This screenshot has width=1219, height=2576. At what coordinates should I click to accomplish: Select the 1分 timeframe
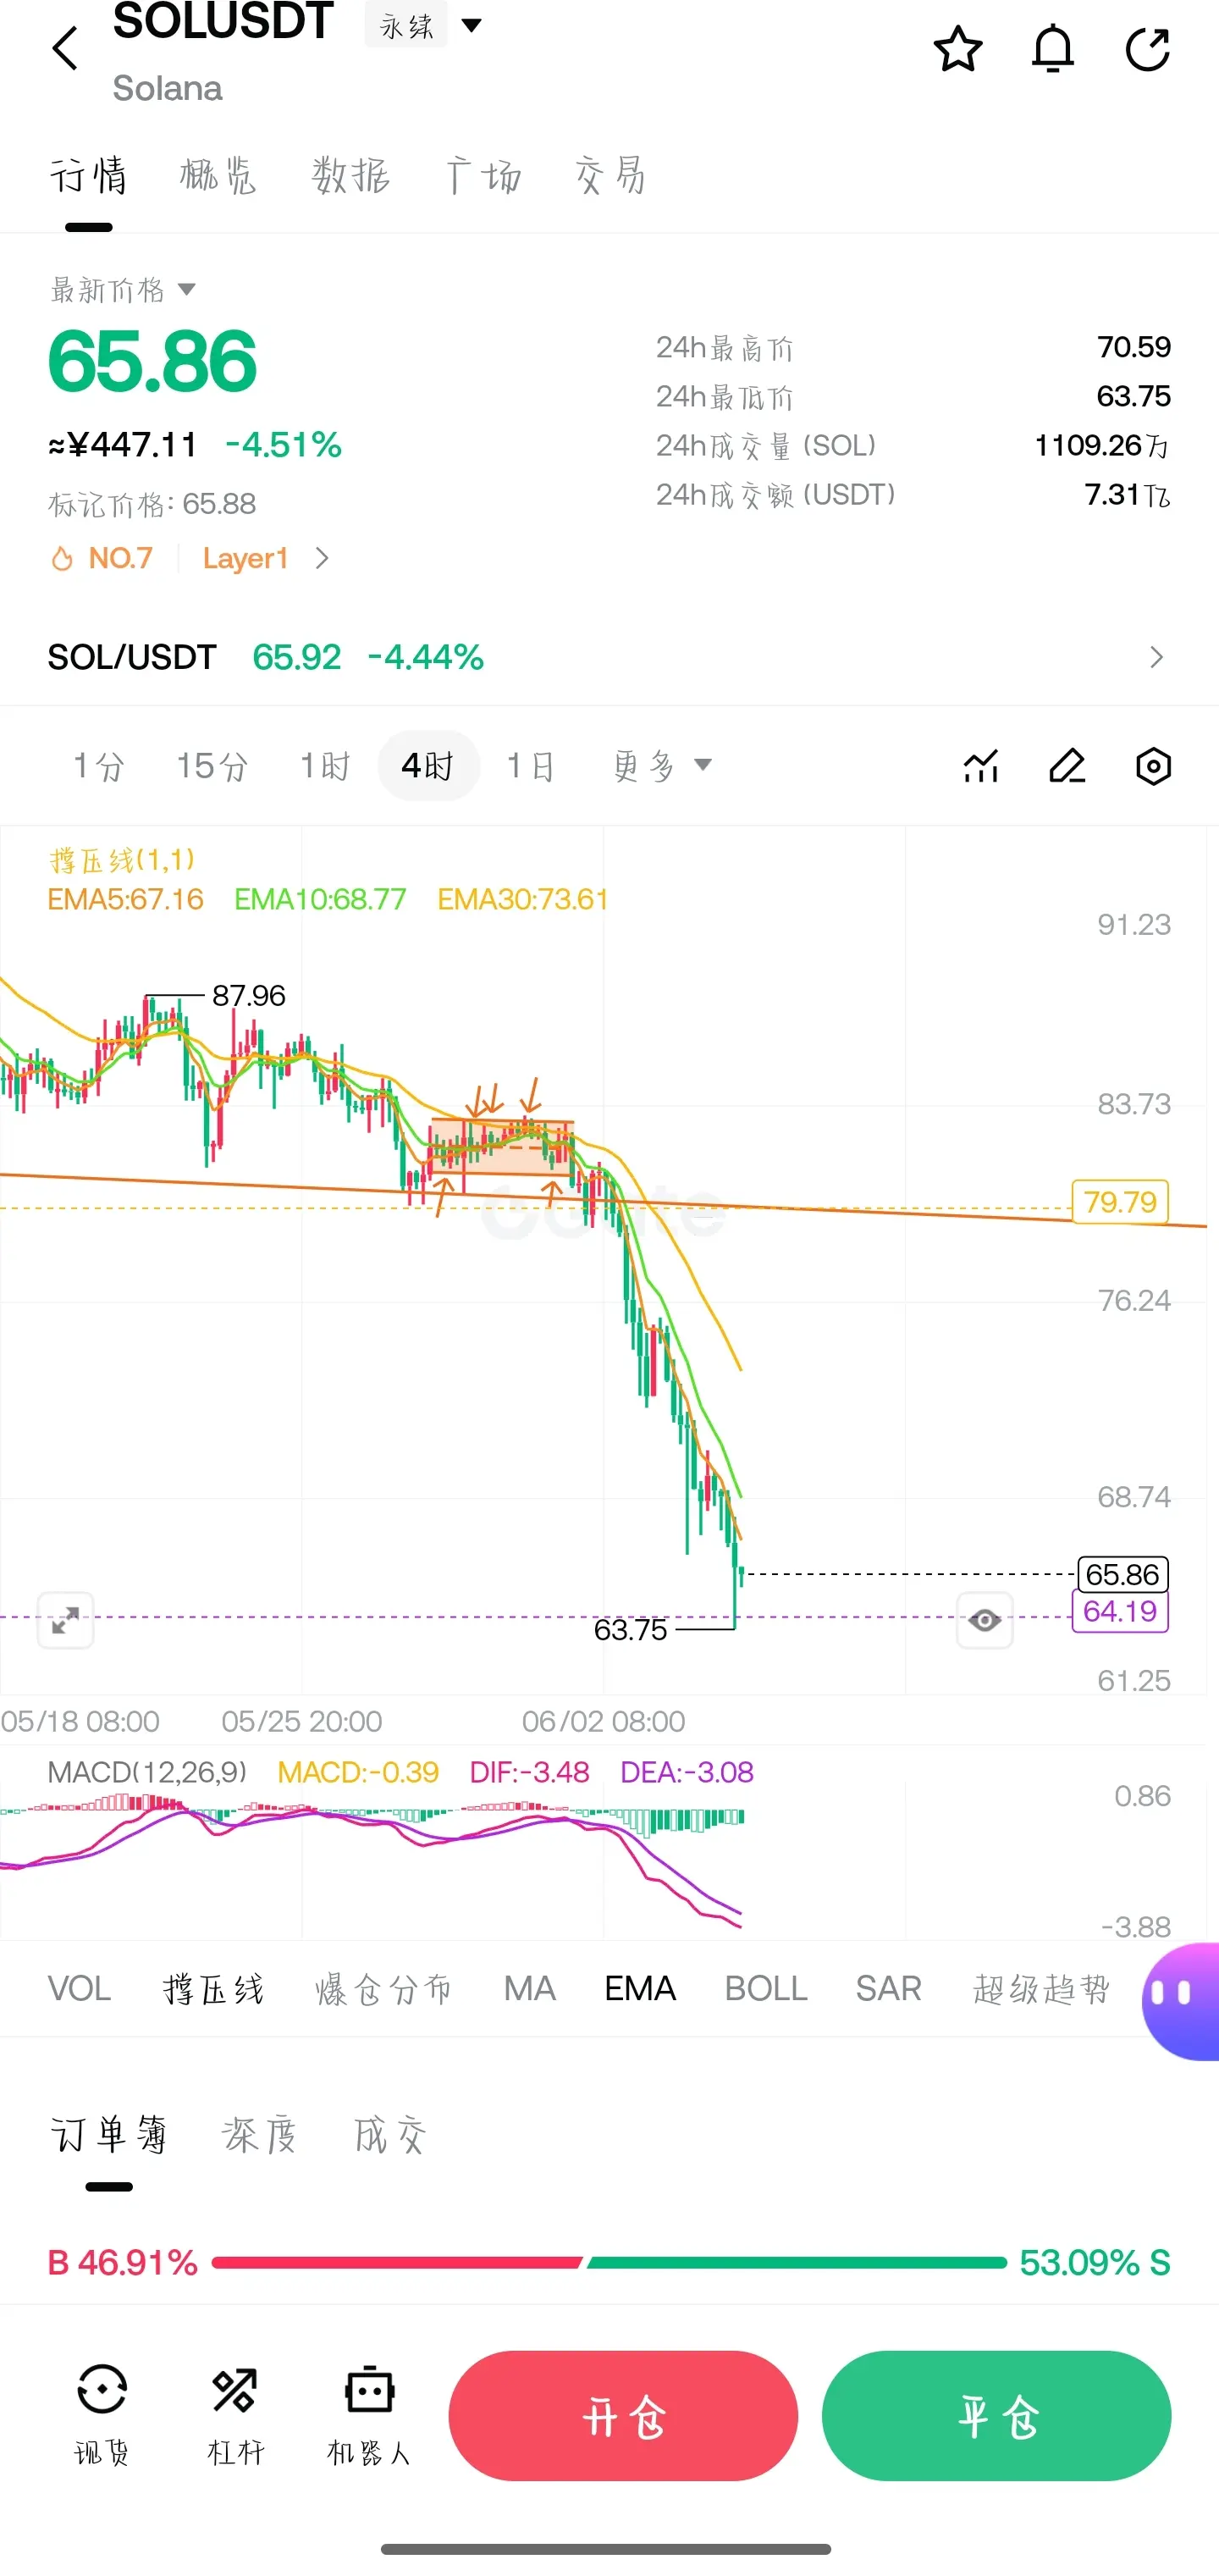pyautogui.click(x=99, y=766)
